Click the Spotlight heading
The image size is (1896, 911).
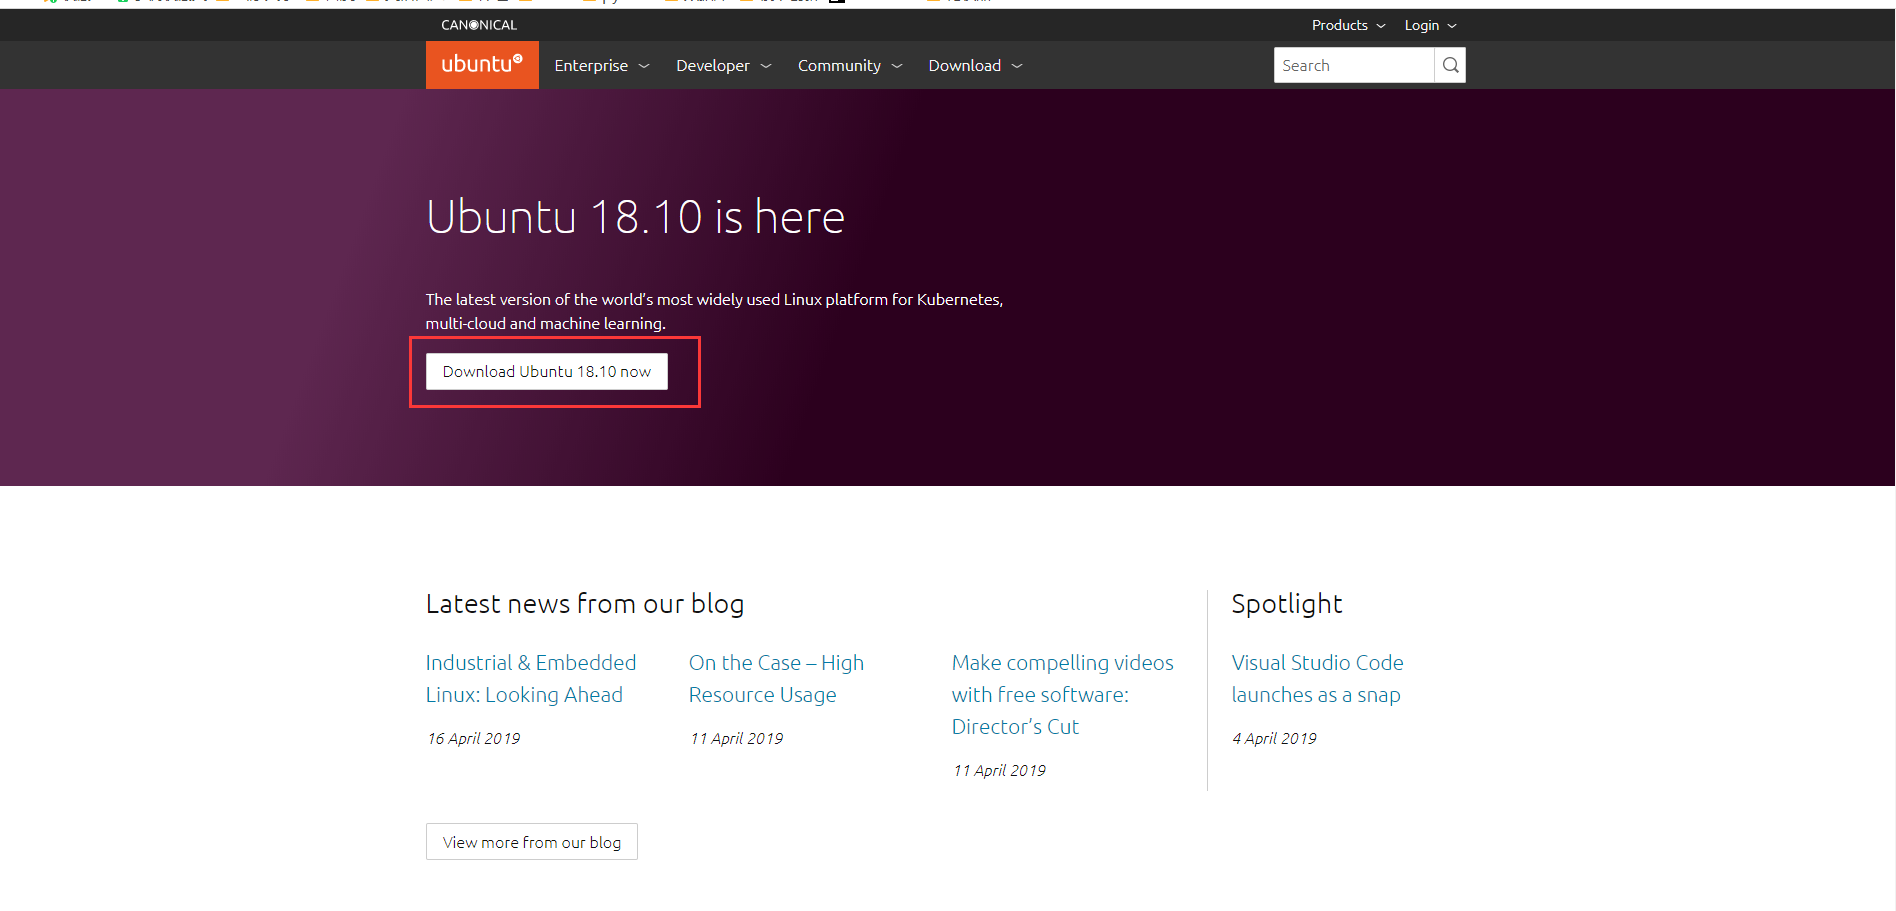point(1287,604)
